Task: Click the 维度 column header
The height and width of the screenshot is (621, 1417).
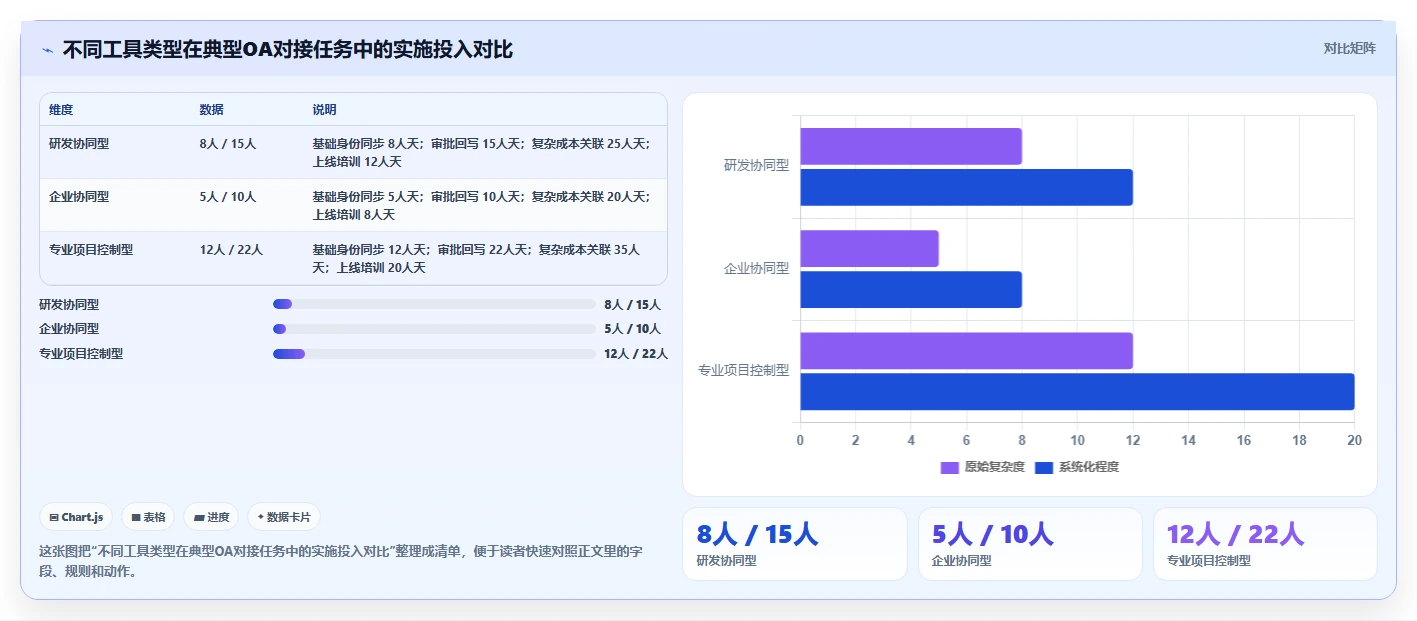Action: (x=61, y=110)
